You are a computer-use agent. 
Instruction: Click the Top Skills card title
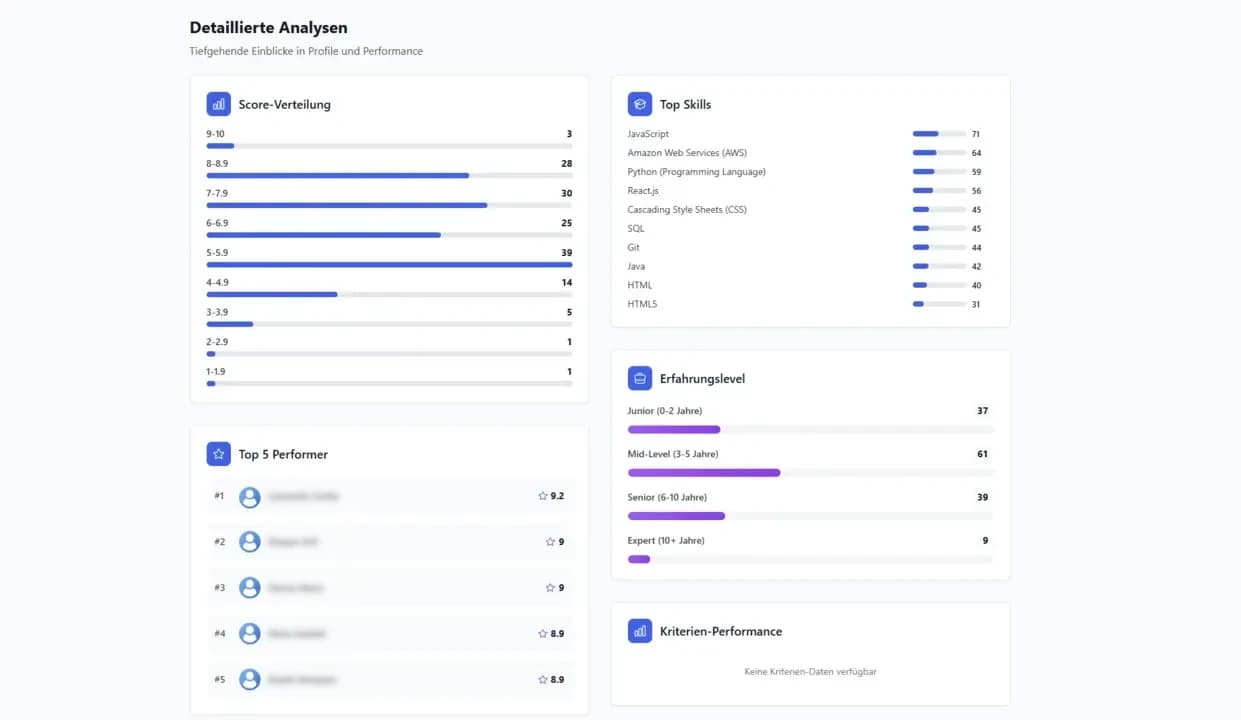685,104
